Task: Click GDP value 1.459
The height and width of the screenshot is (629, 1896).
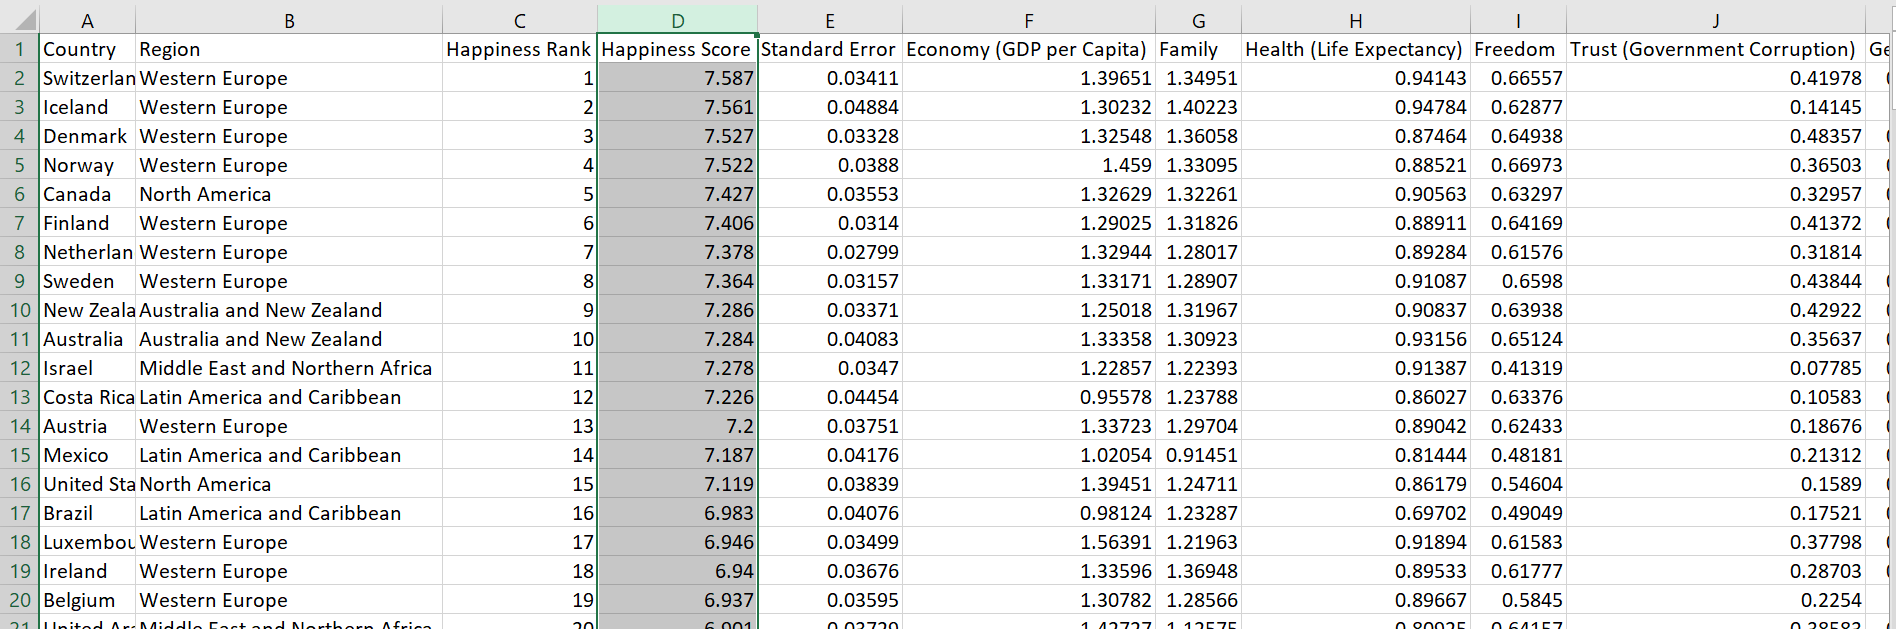Action: (1029, 165)
